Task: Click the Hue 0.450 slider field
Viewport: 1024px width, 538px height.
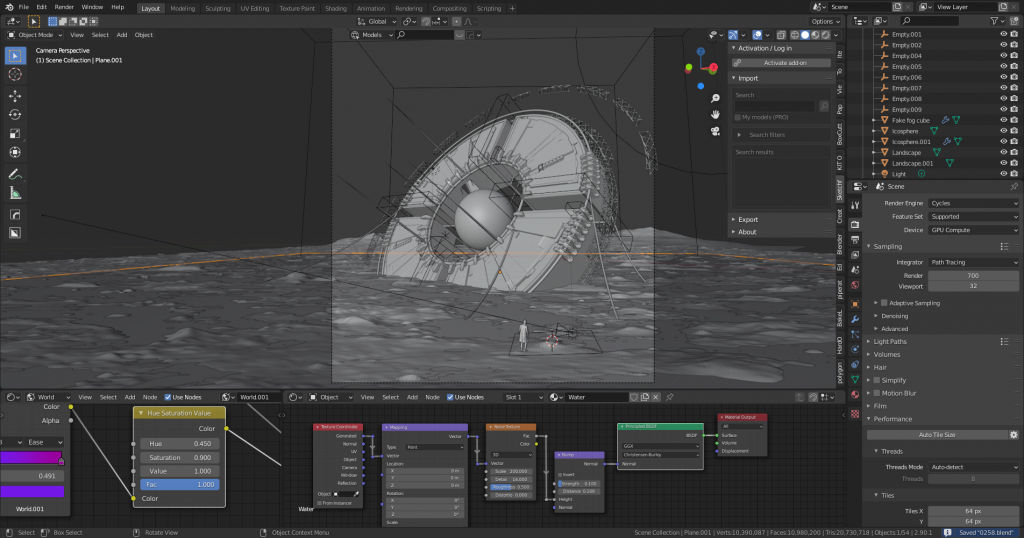Action: pyautogui.click(x=179, y=443)
